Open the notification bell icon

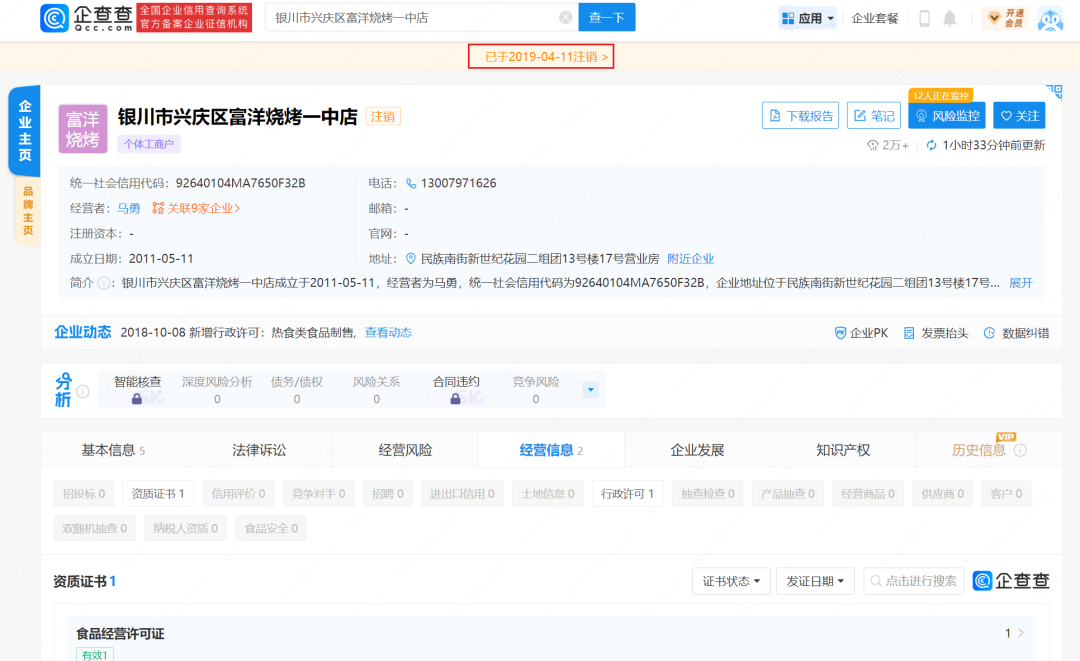[950, 19]
